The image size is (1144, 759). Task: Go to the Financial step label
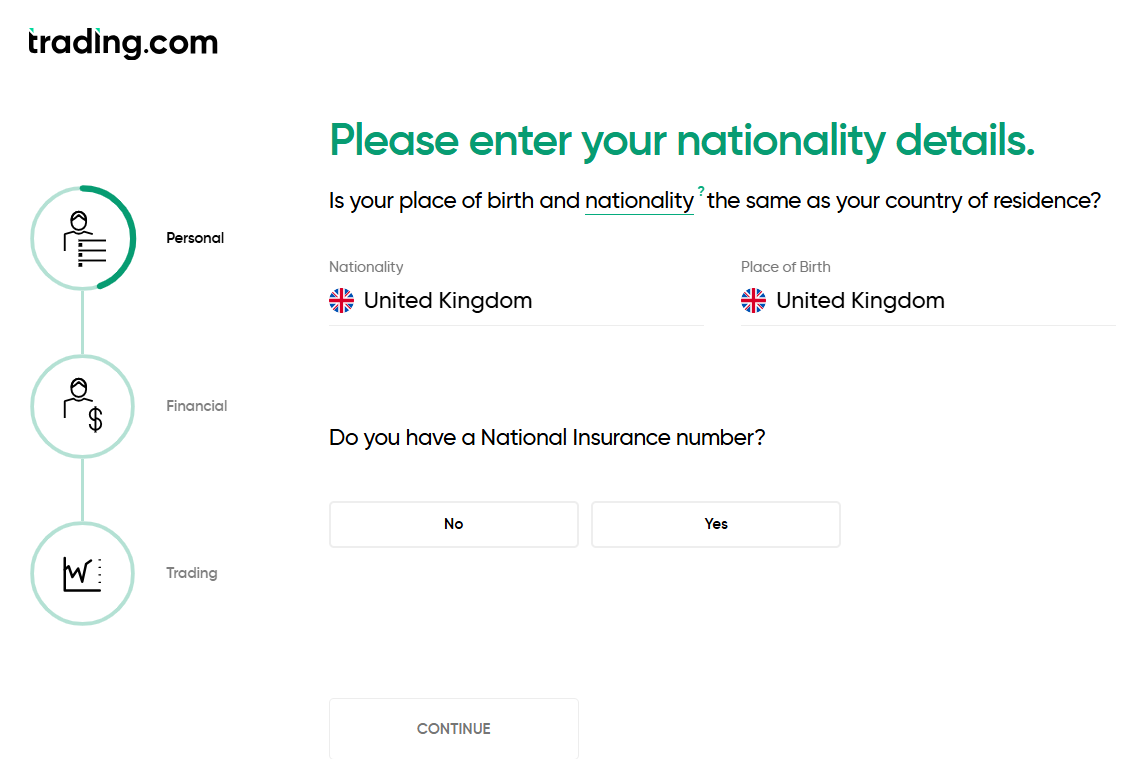click(x=197, y=406)
